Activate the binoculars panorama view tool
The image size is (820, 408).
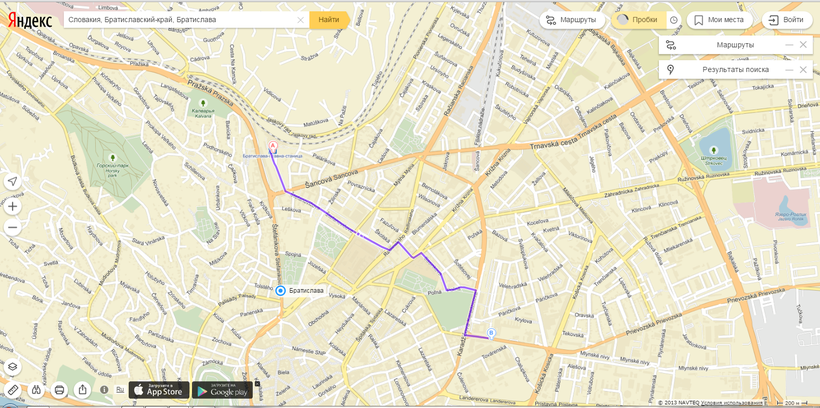[36, 390]
